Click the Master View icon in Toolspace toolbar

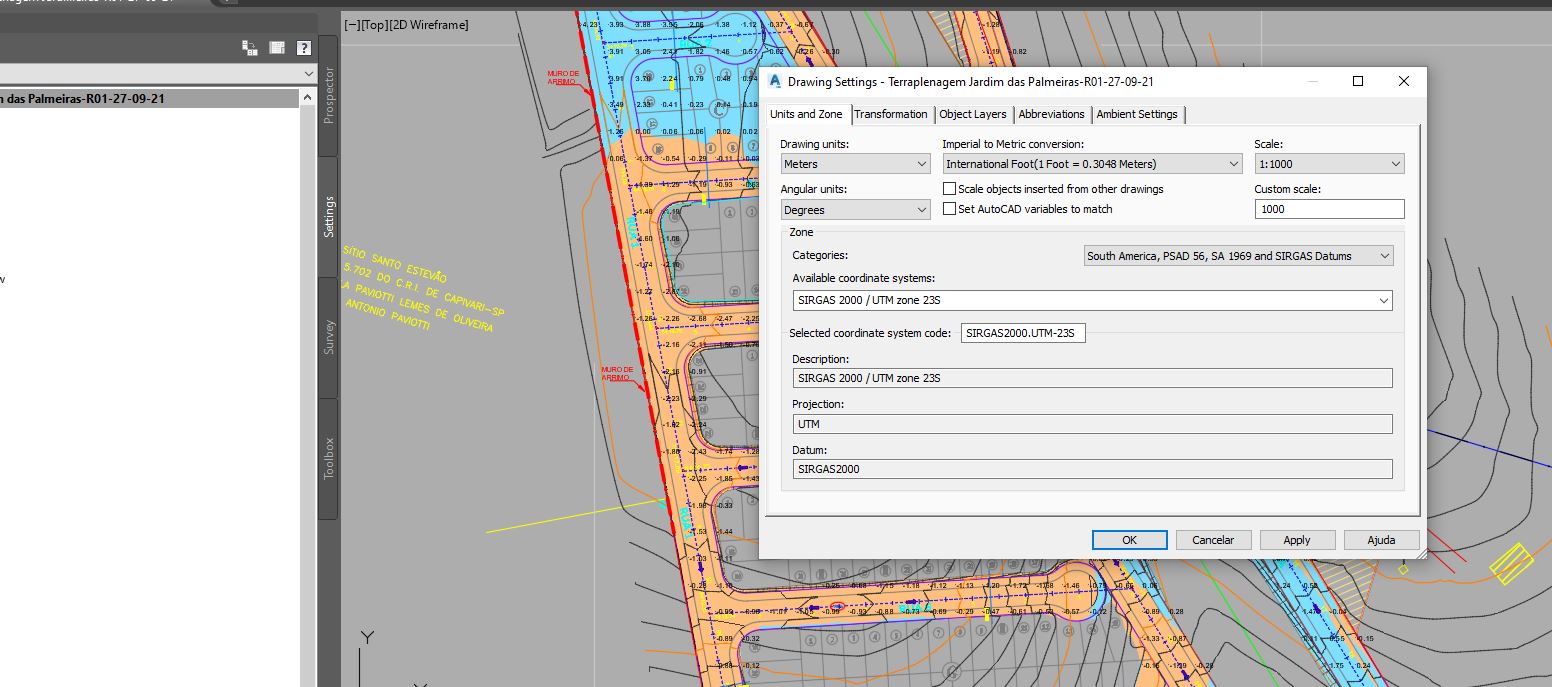(x=249, y=47)
